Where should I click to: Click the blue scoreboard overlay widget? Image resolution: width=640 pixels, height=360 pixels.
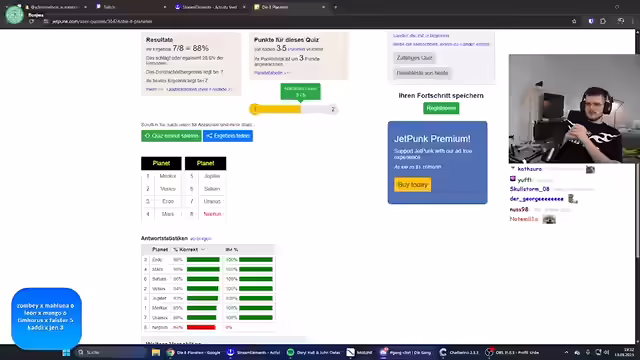(x=47, y=318)
